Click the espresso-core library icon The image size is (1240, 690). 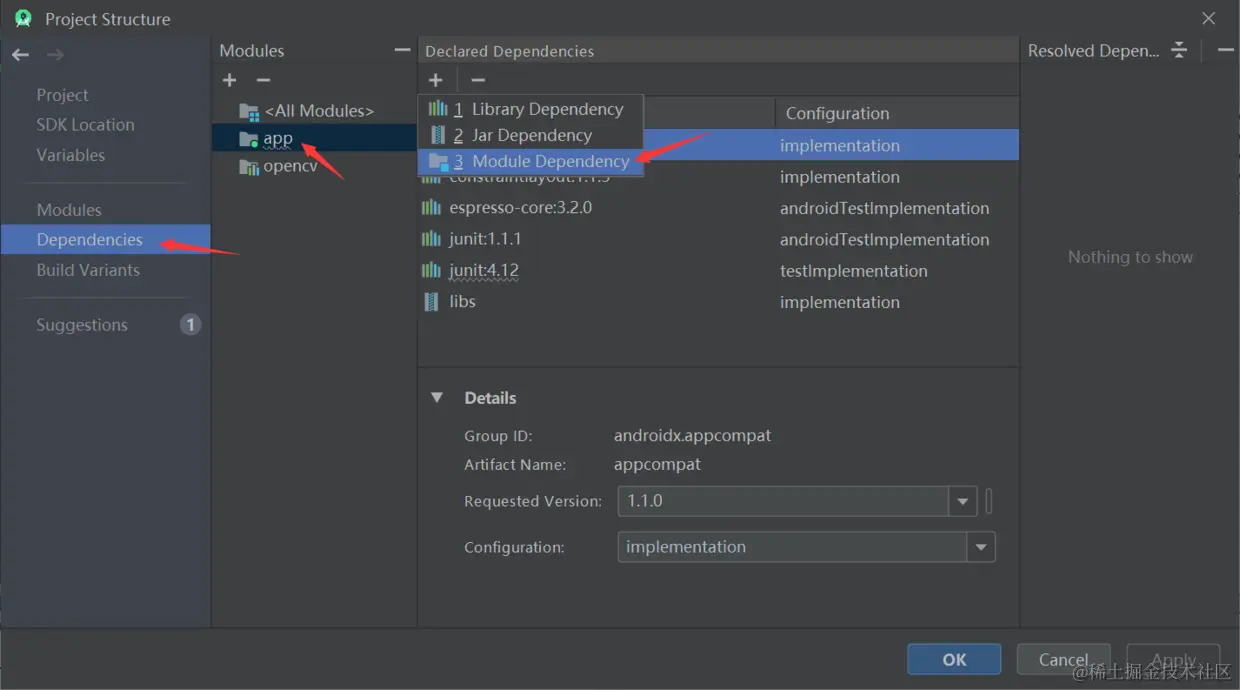[x=431, y=208]
